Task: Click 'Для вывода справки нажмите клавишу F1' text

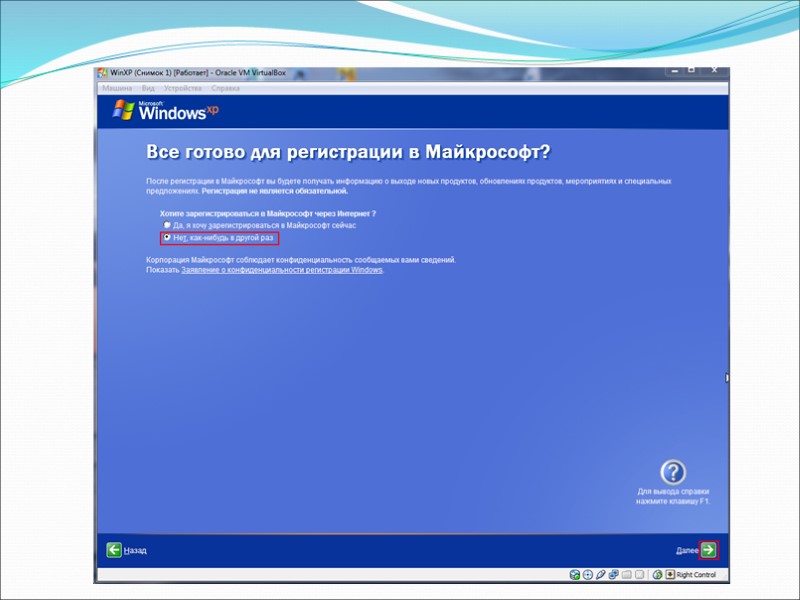Action: coord(673,496)
